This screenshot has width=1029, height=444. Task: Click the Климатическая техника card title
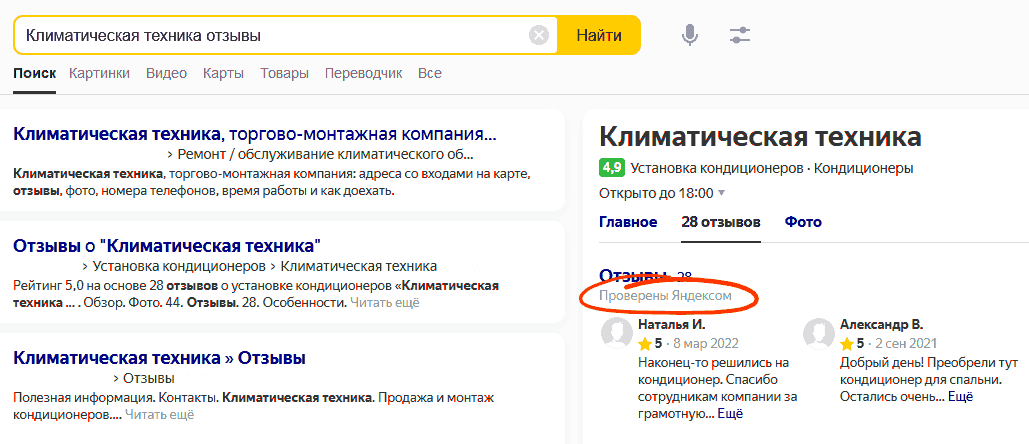tap(760, 138)
